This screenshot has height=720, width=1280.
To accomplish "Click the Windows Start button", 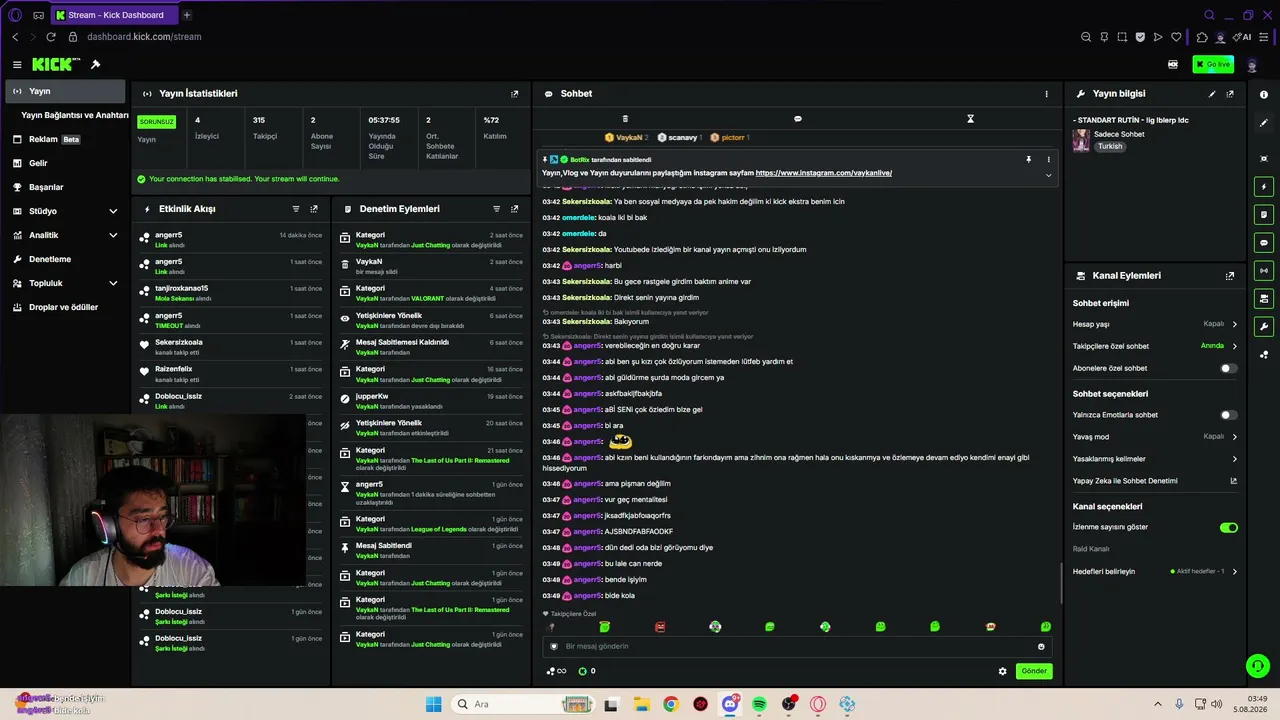I will pos(433,704).
